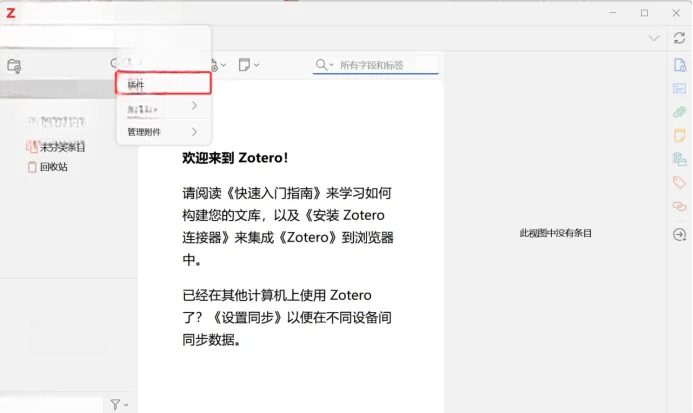Jump to the Tags section icon
Screen dimensions: 693x413
point(679,183)
